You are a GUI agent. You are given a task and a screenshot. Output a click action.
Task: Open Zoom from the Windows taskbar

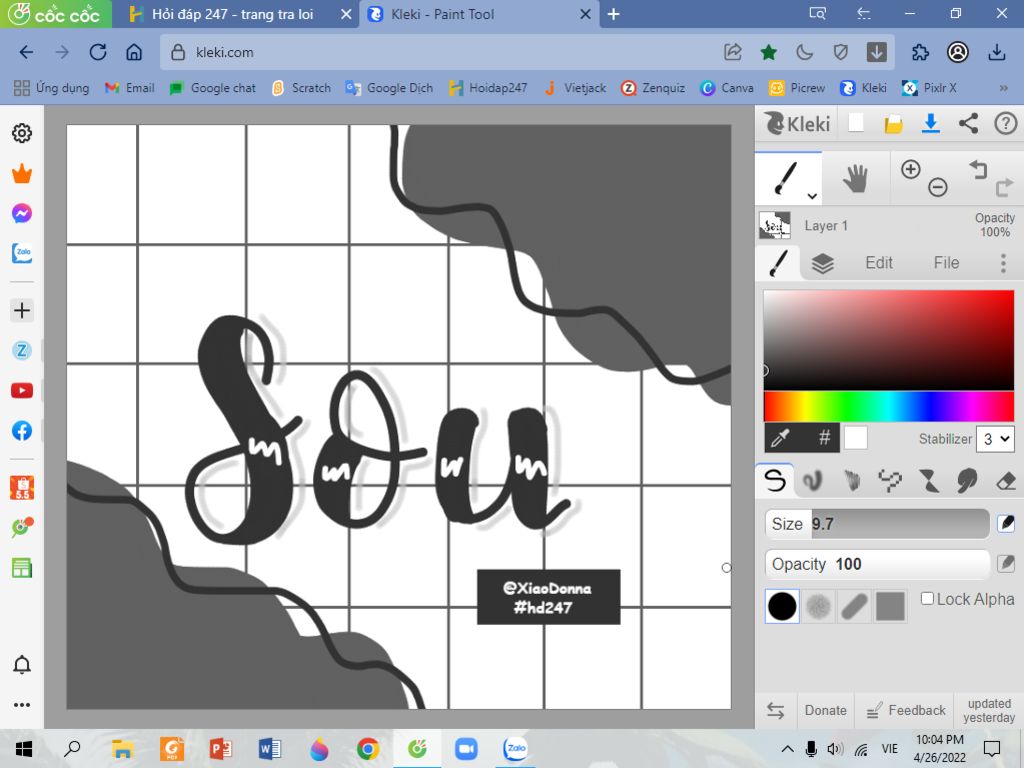click(466, 749)
